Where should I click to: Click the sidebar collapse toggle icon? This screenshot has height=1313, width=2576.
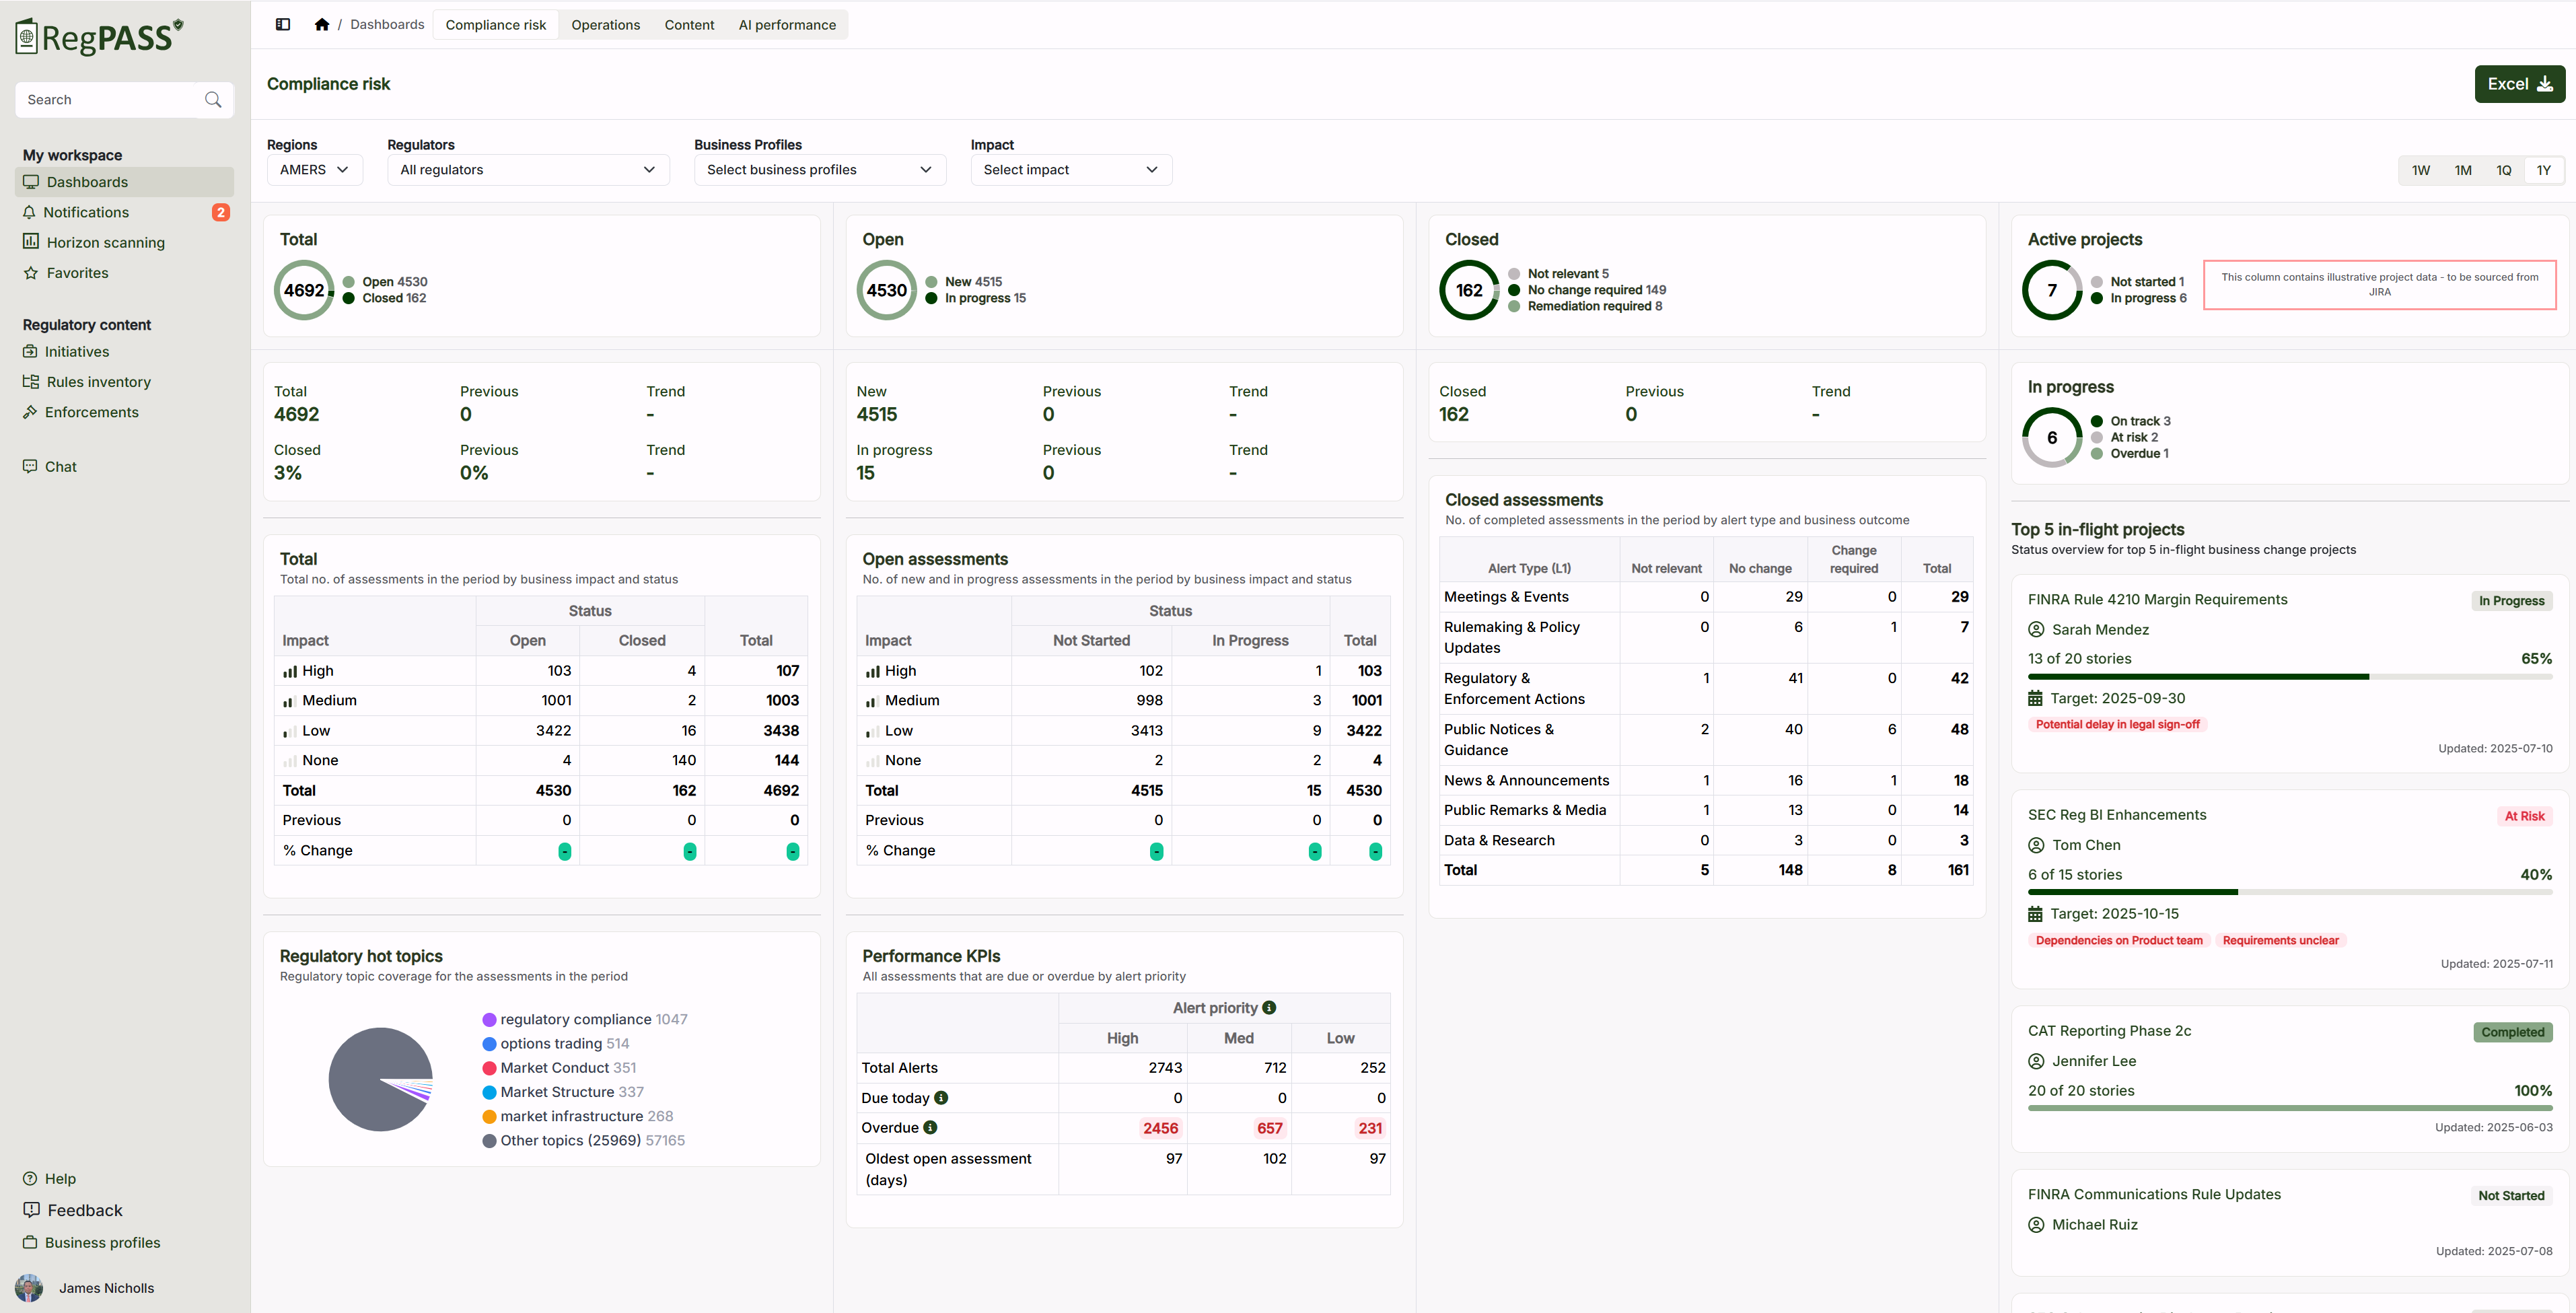click(283, 24)
